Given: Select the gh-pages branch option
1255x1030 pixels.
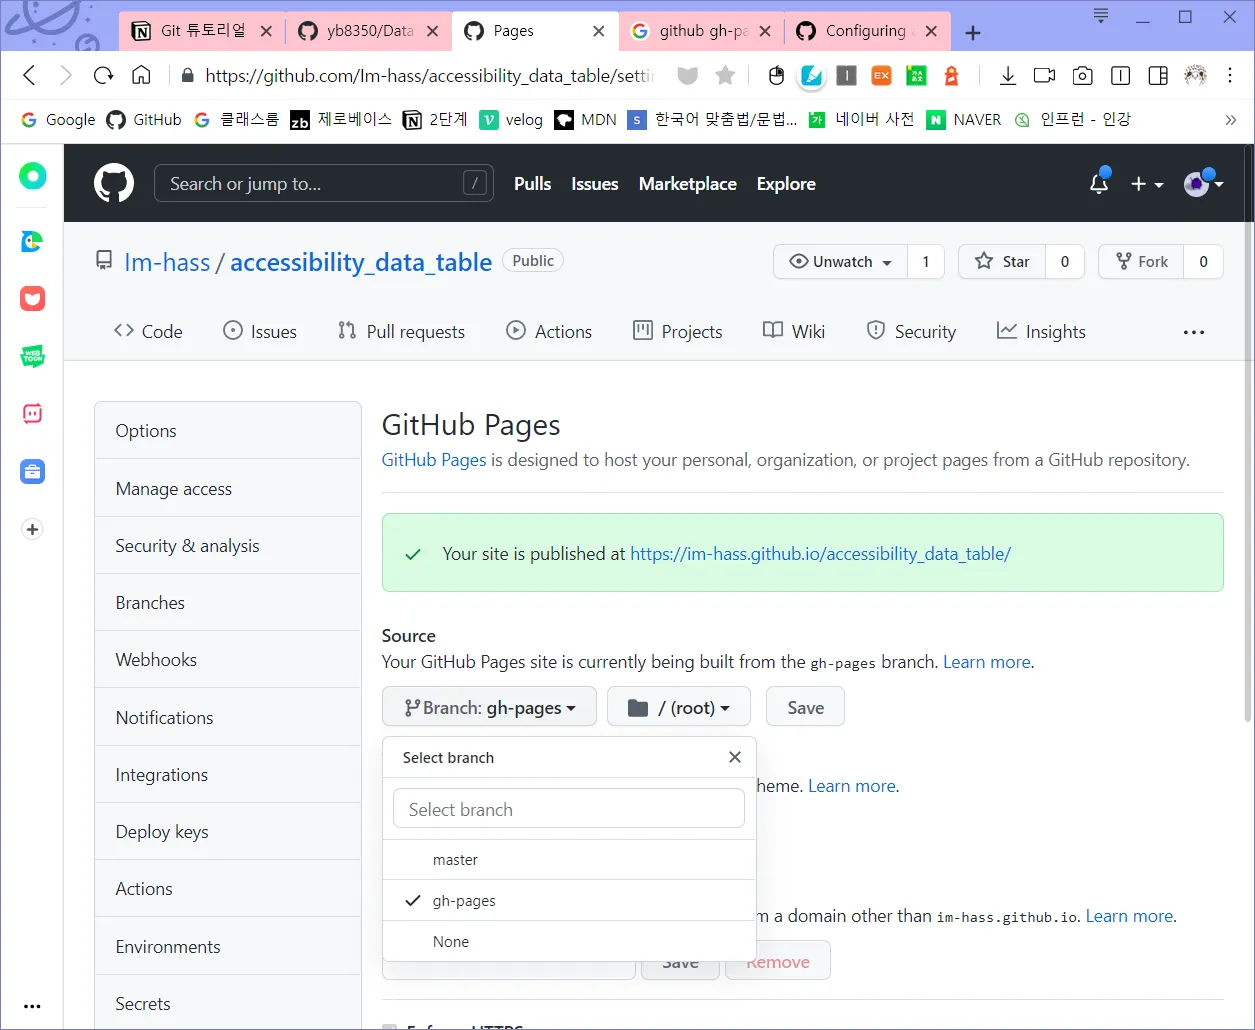Looking at the screenshot, I should coord(569,901).
